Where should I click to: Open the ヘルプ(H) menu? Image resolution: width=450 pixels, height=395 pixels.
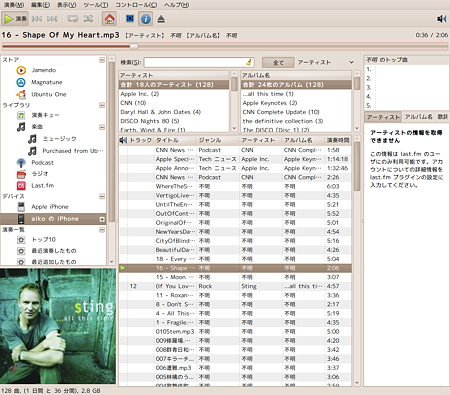(x=176, y=5)
